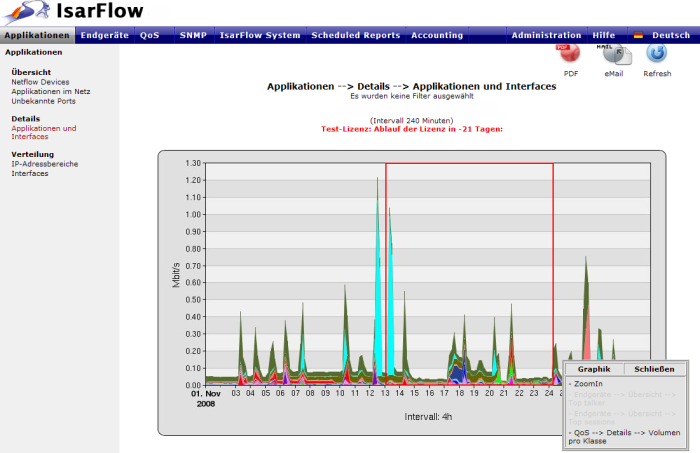Select Applikationen und Interfaces in sidebar
Viewport: 700px width, 453px height.
[44, 132]
